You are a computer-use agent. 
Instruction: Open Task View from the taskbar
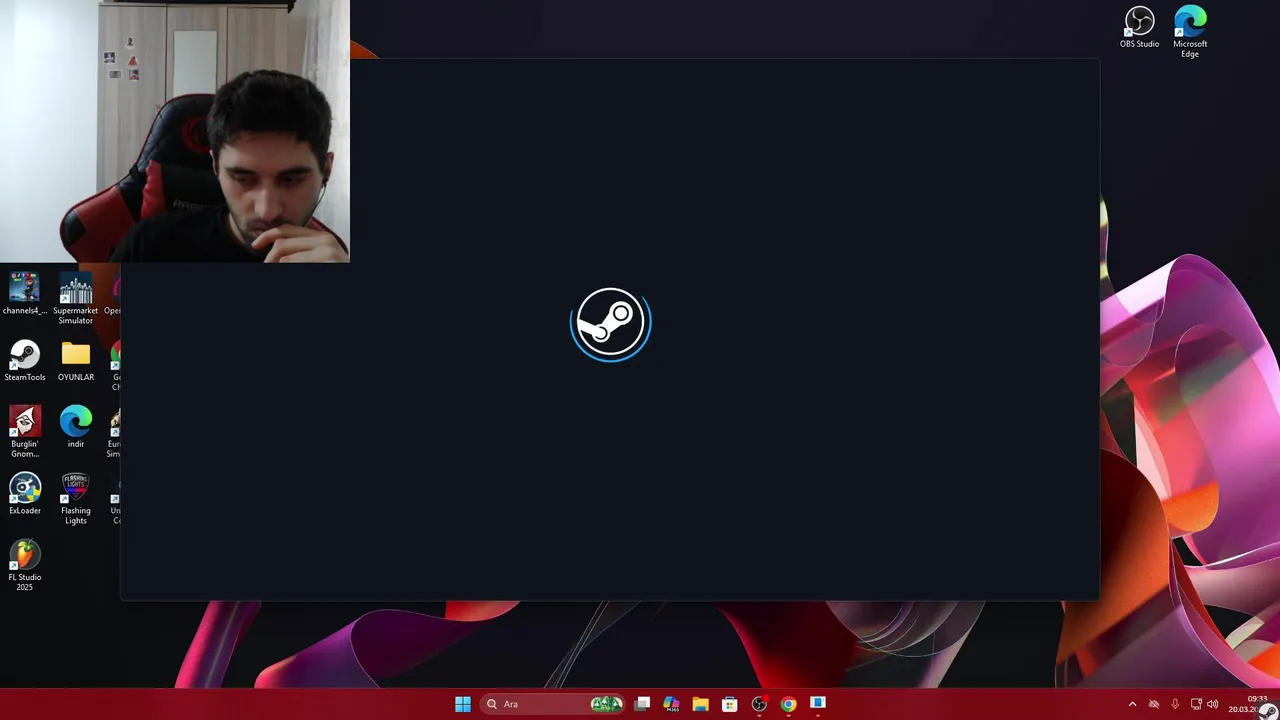click(x=643, y=704)
